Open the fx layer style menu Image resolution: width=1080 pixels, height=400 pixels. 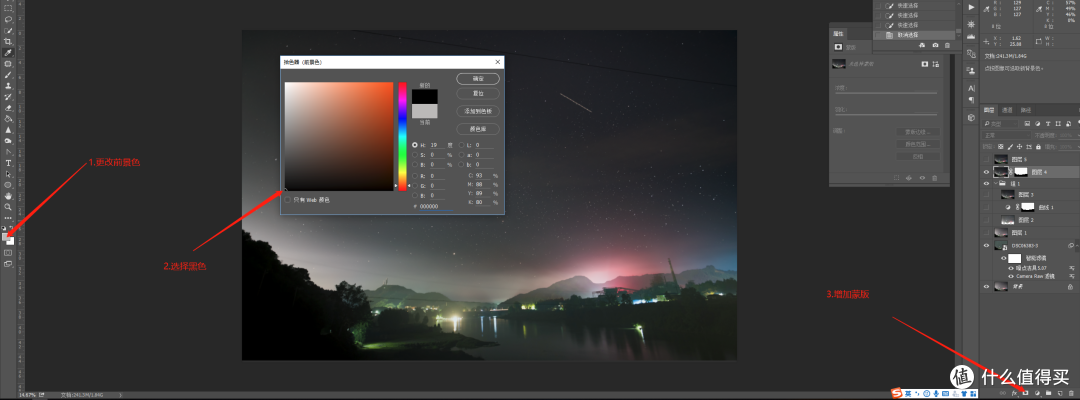tap(1015, 393)
